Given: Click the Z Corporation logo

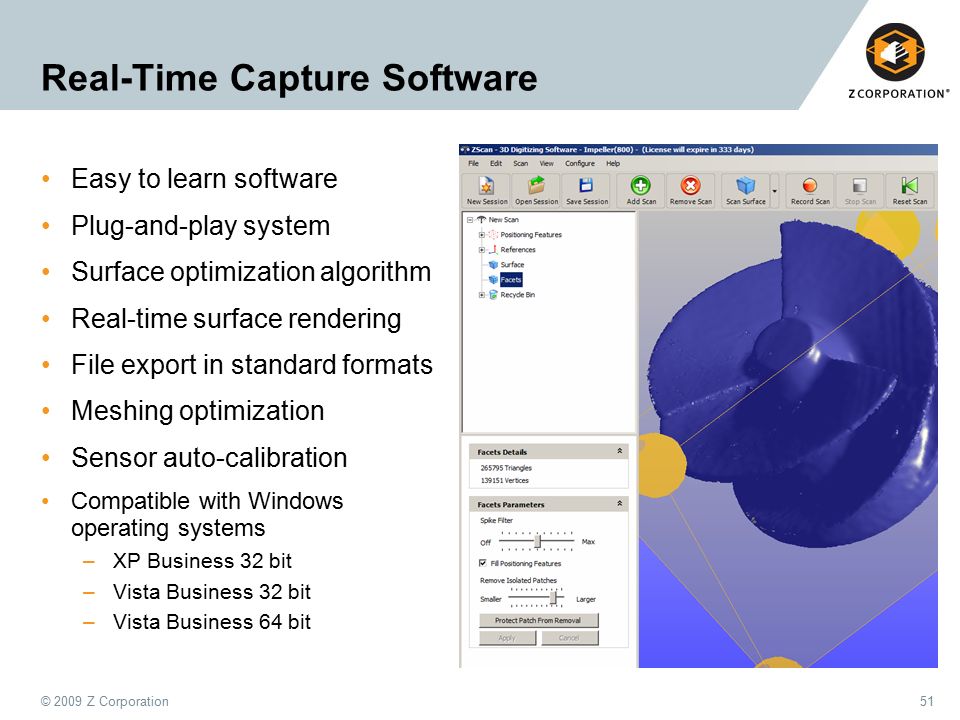Looking at the screenshot, I should pyautogui.click(x=897, y=60).
